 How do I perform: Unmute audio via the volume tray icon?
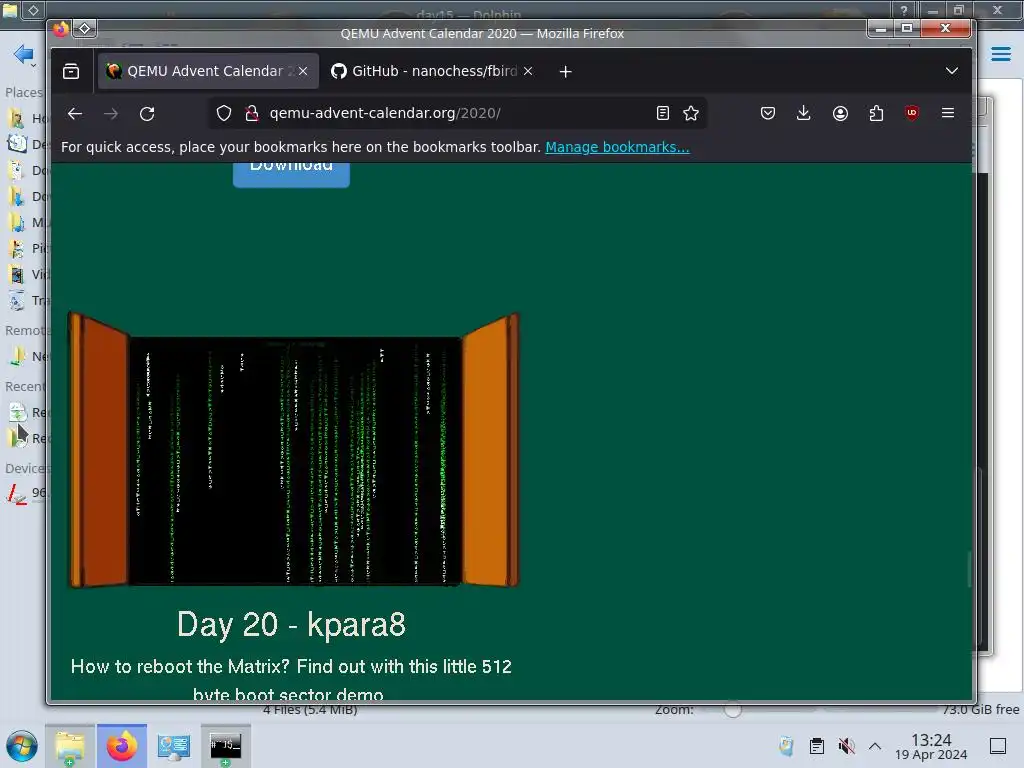[x=846, y=746]
